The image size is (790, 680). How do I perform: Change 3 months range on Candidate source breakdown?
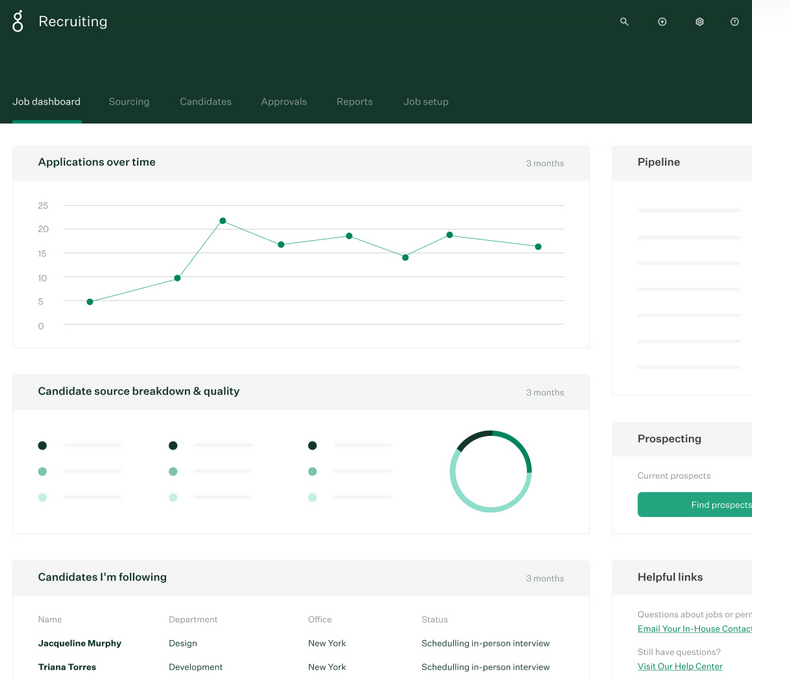[545, 392]
